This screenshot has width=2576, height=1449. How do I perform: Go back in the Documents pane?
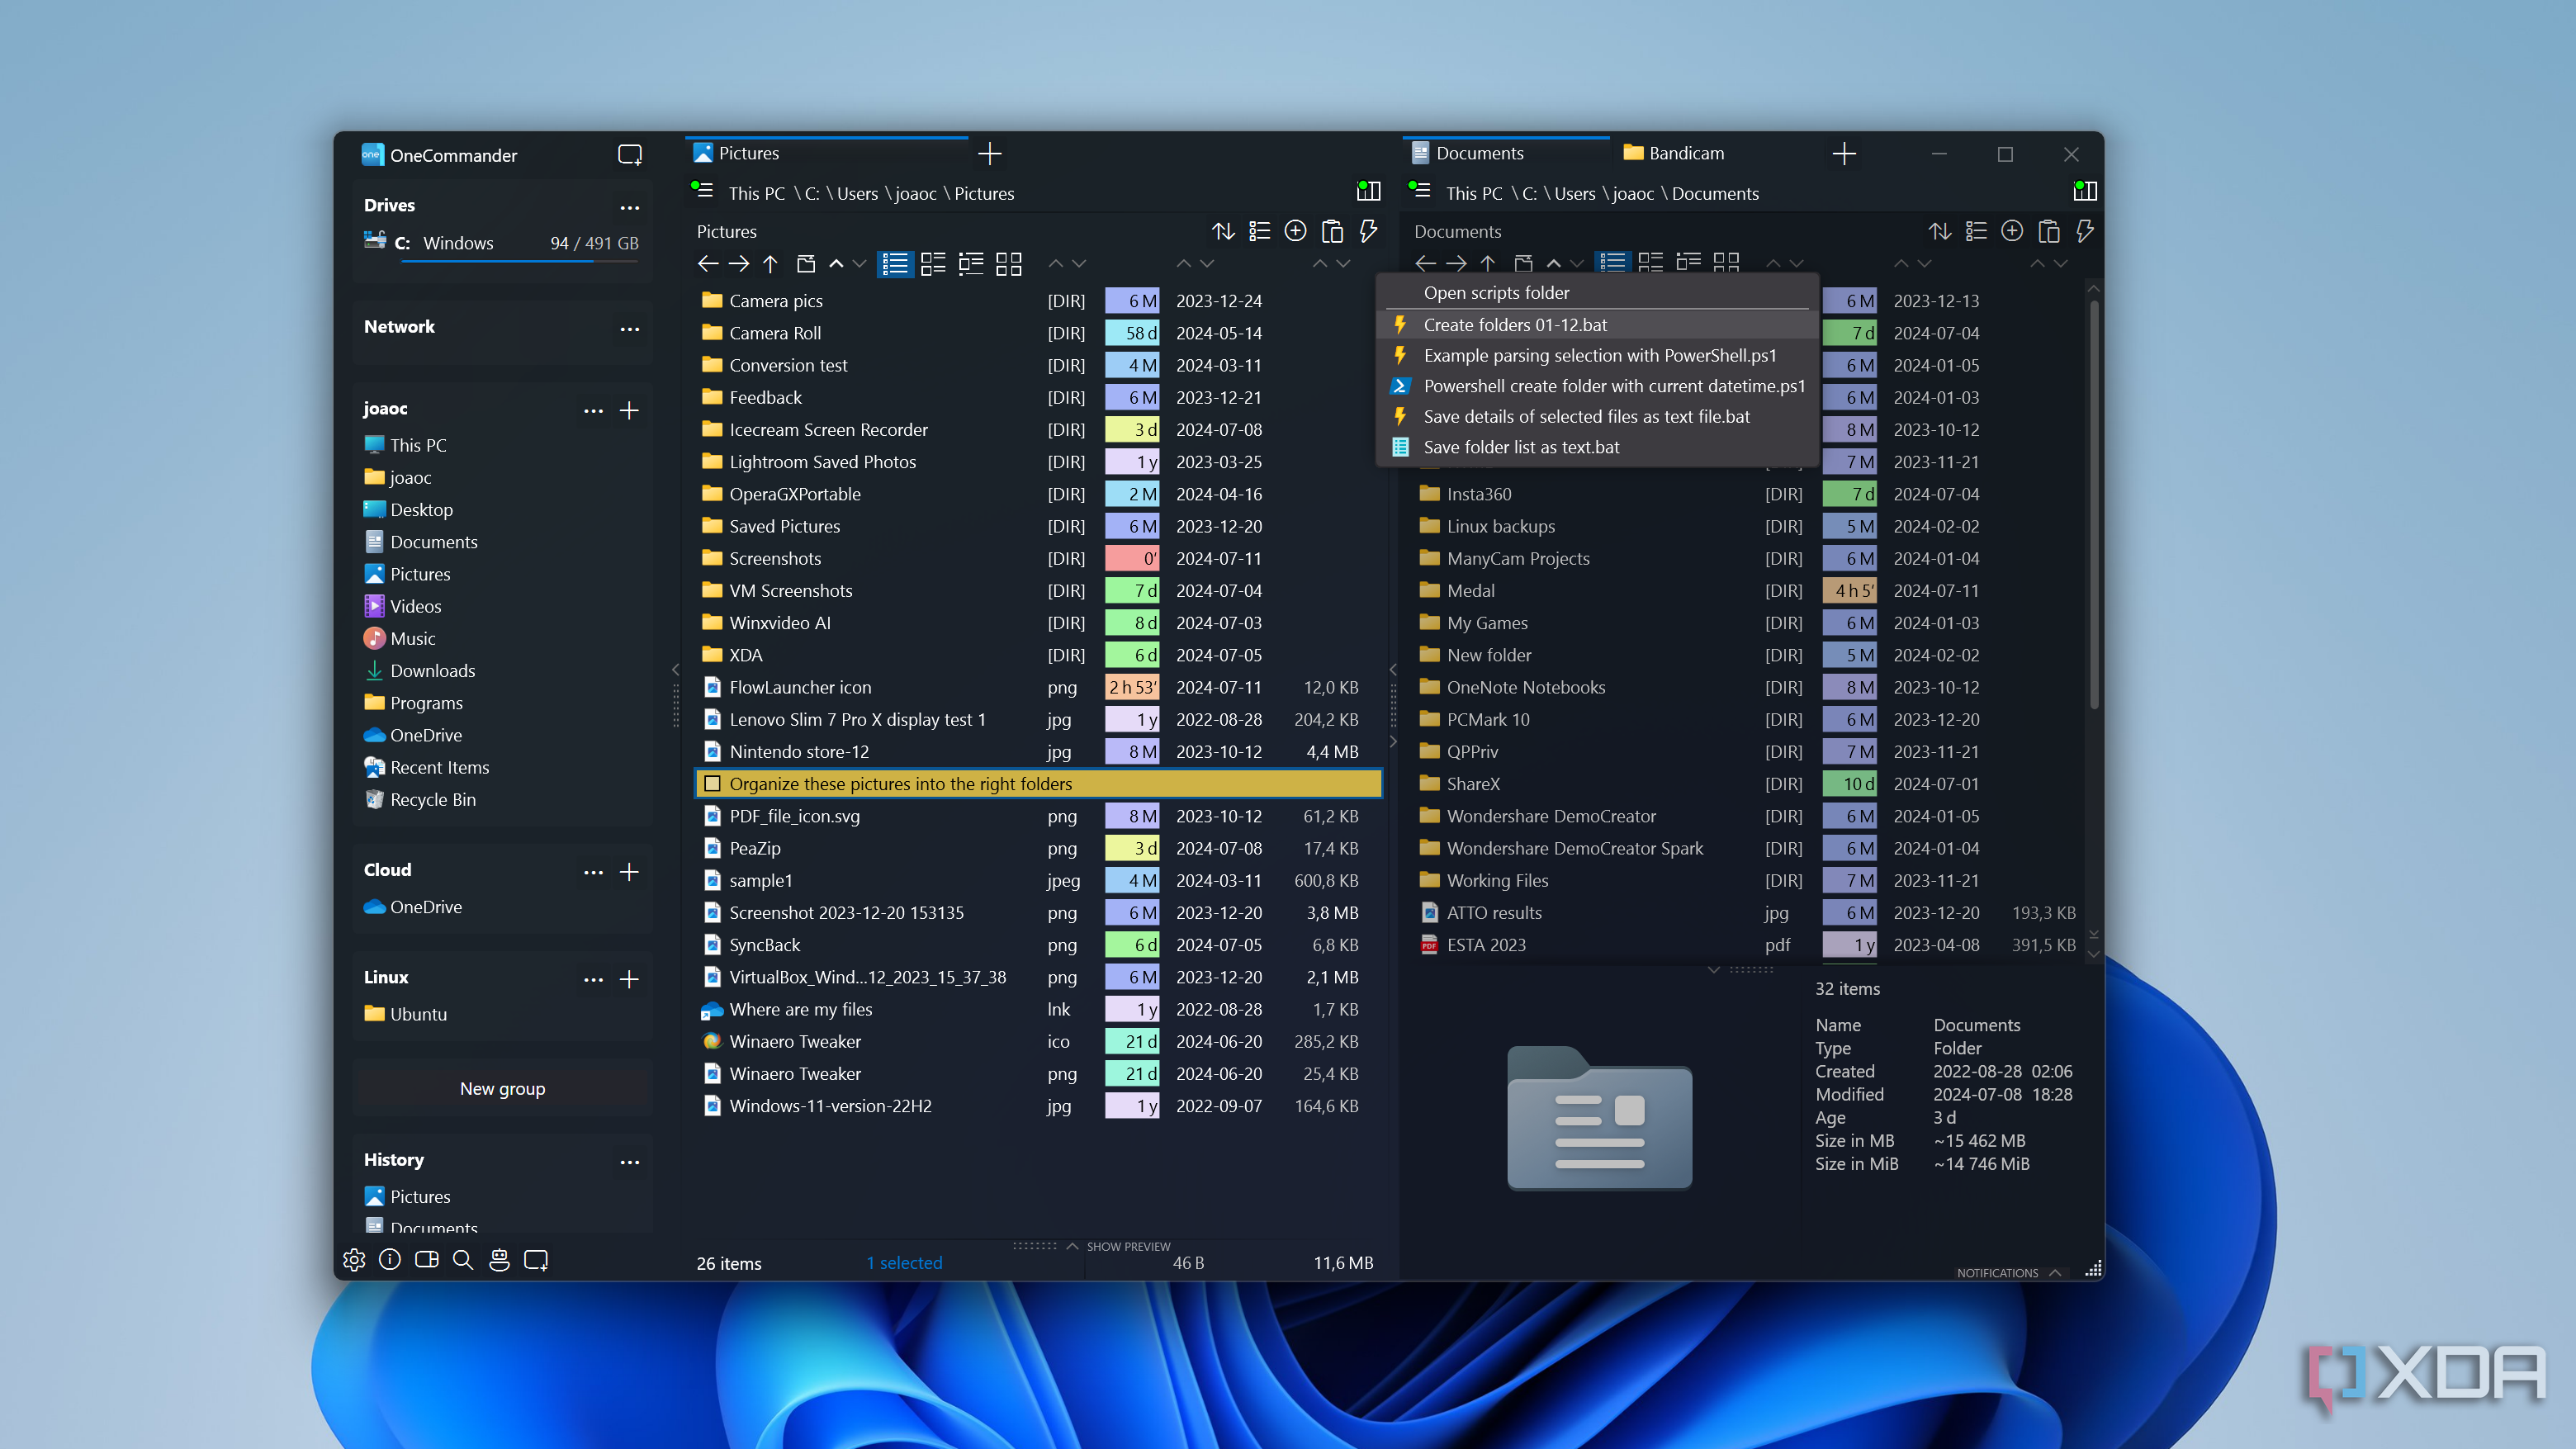click(x=1425, y=263)
